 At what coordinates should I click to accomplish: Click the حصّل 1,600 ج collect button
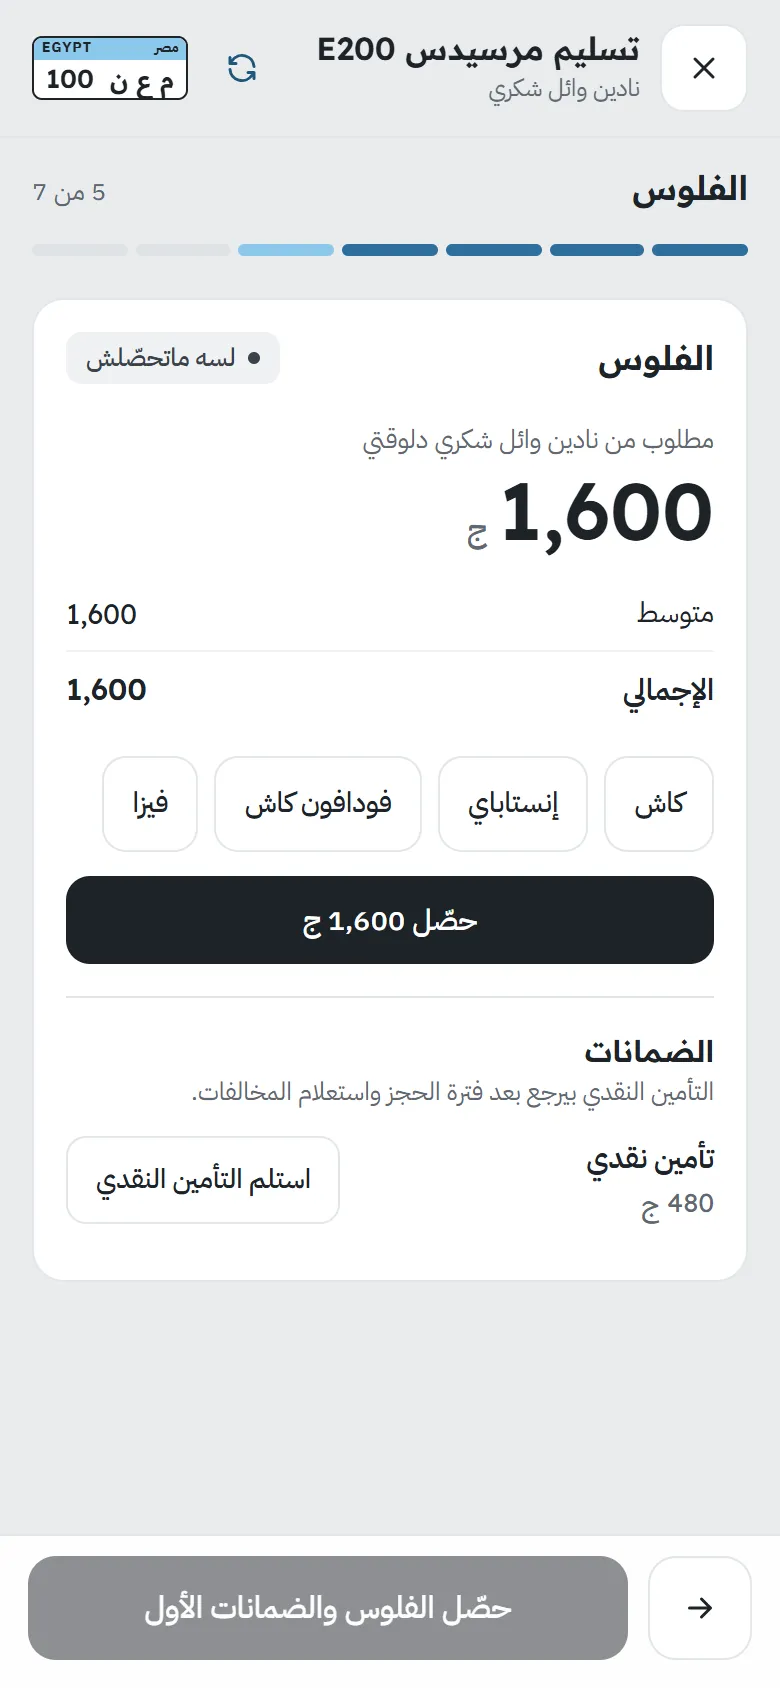[x=390, y=920]
